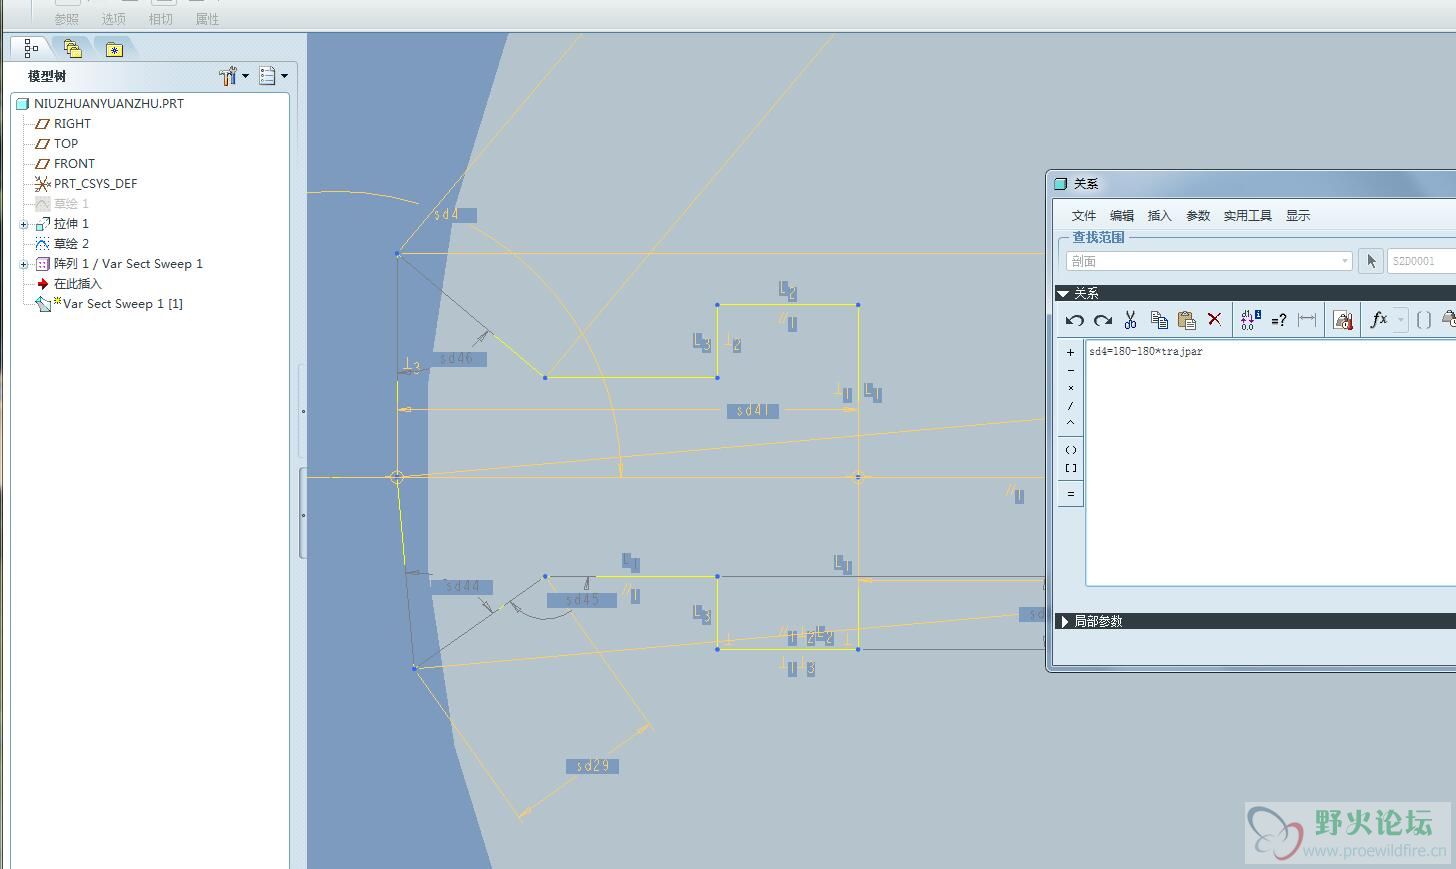
Task: Select the sd41 dimension label in sketch
Action: tap(753, 410)
